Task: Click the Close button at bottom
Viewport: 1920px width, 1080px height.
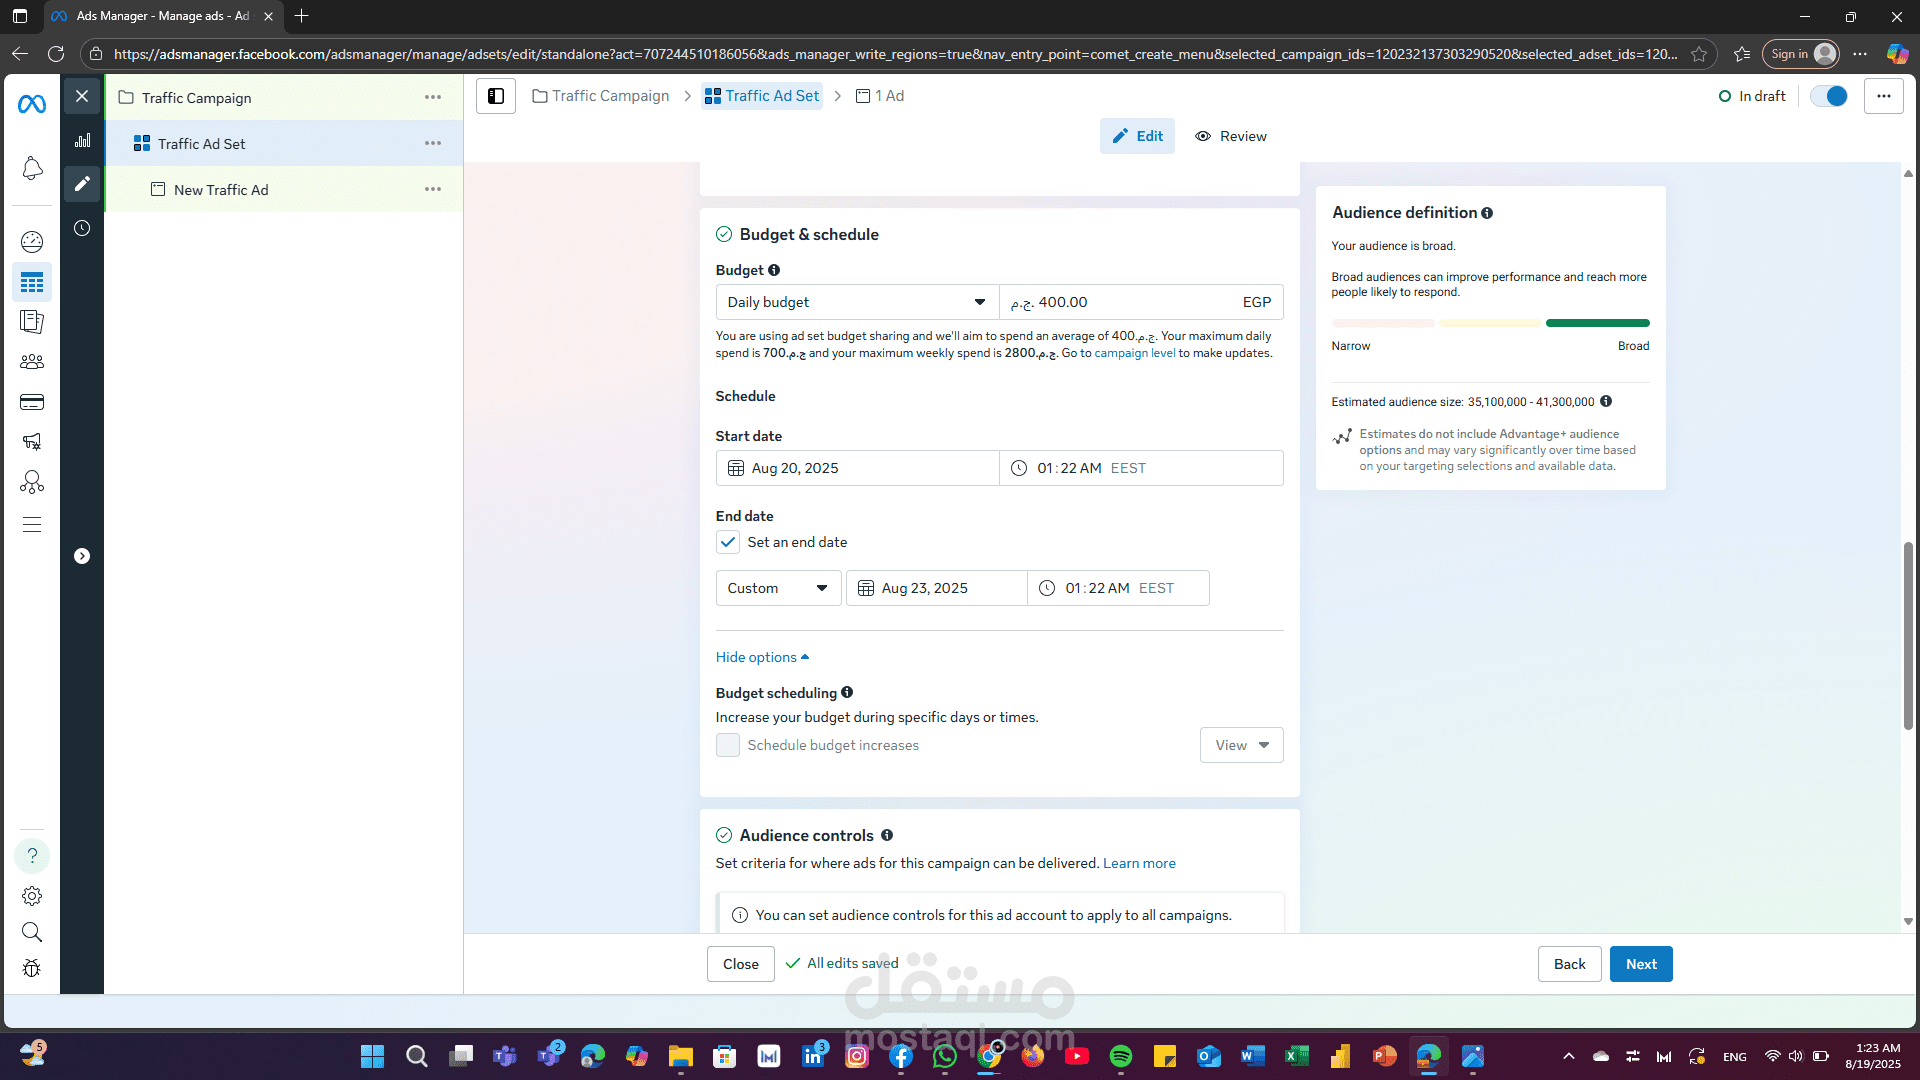Action: 741,964
